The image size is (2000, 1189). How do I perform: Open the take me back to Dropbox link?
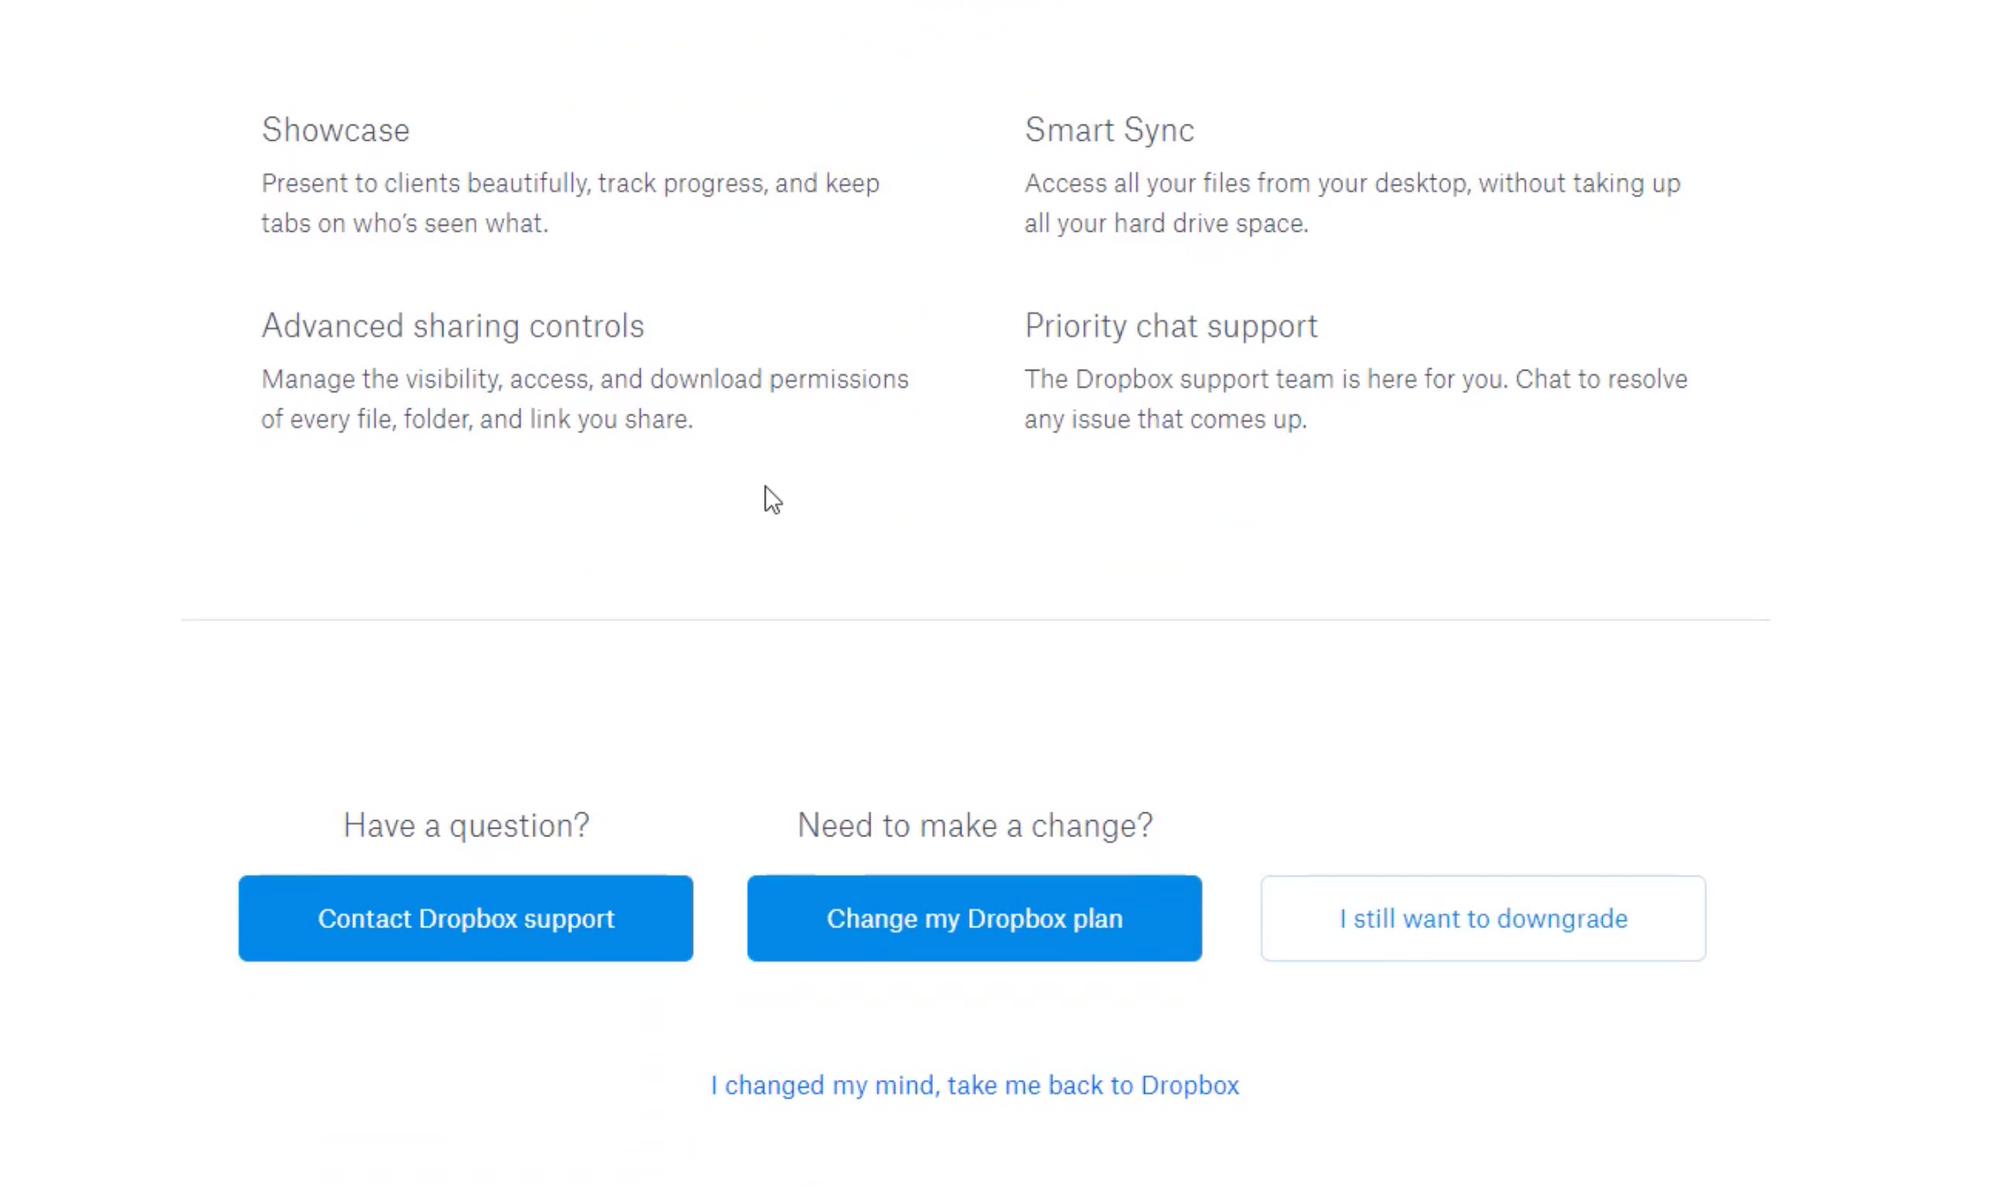click(x=975, y=1085)
